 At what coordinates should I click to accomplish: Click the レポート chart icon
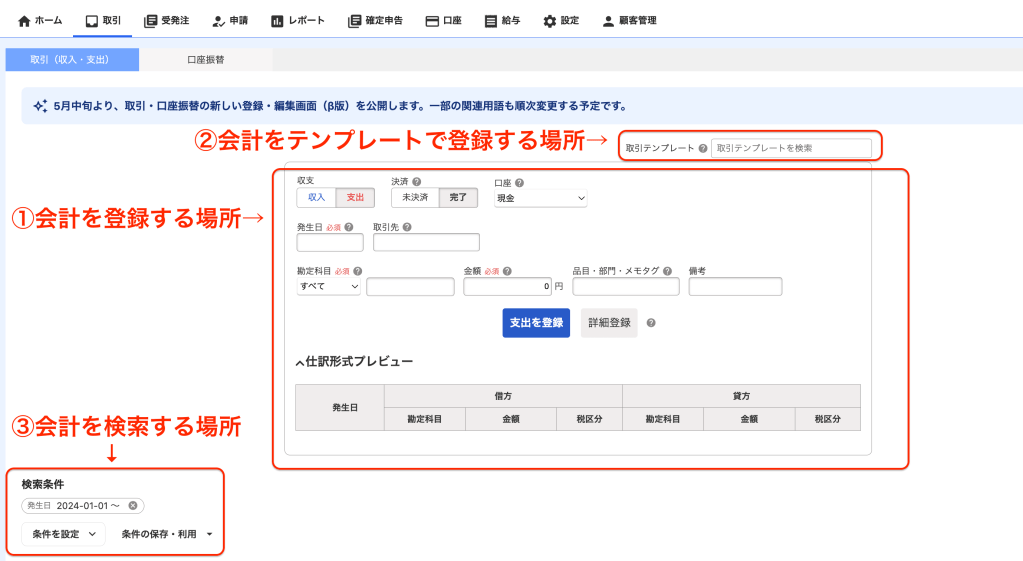click(x=277, y=21)
